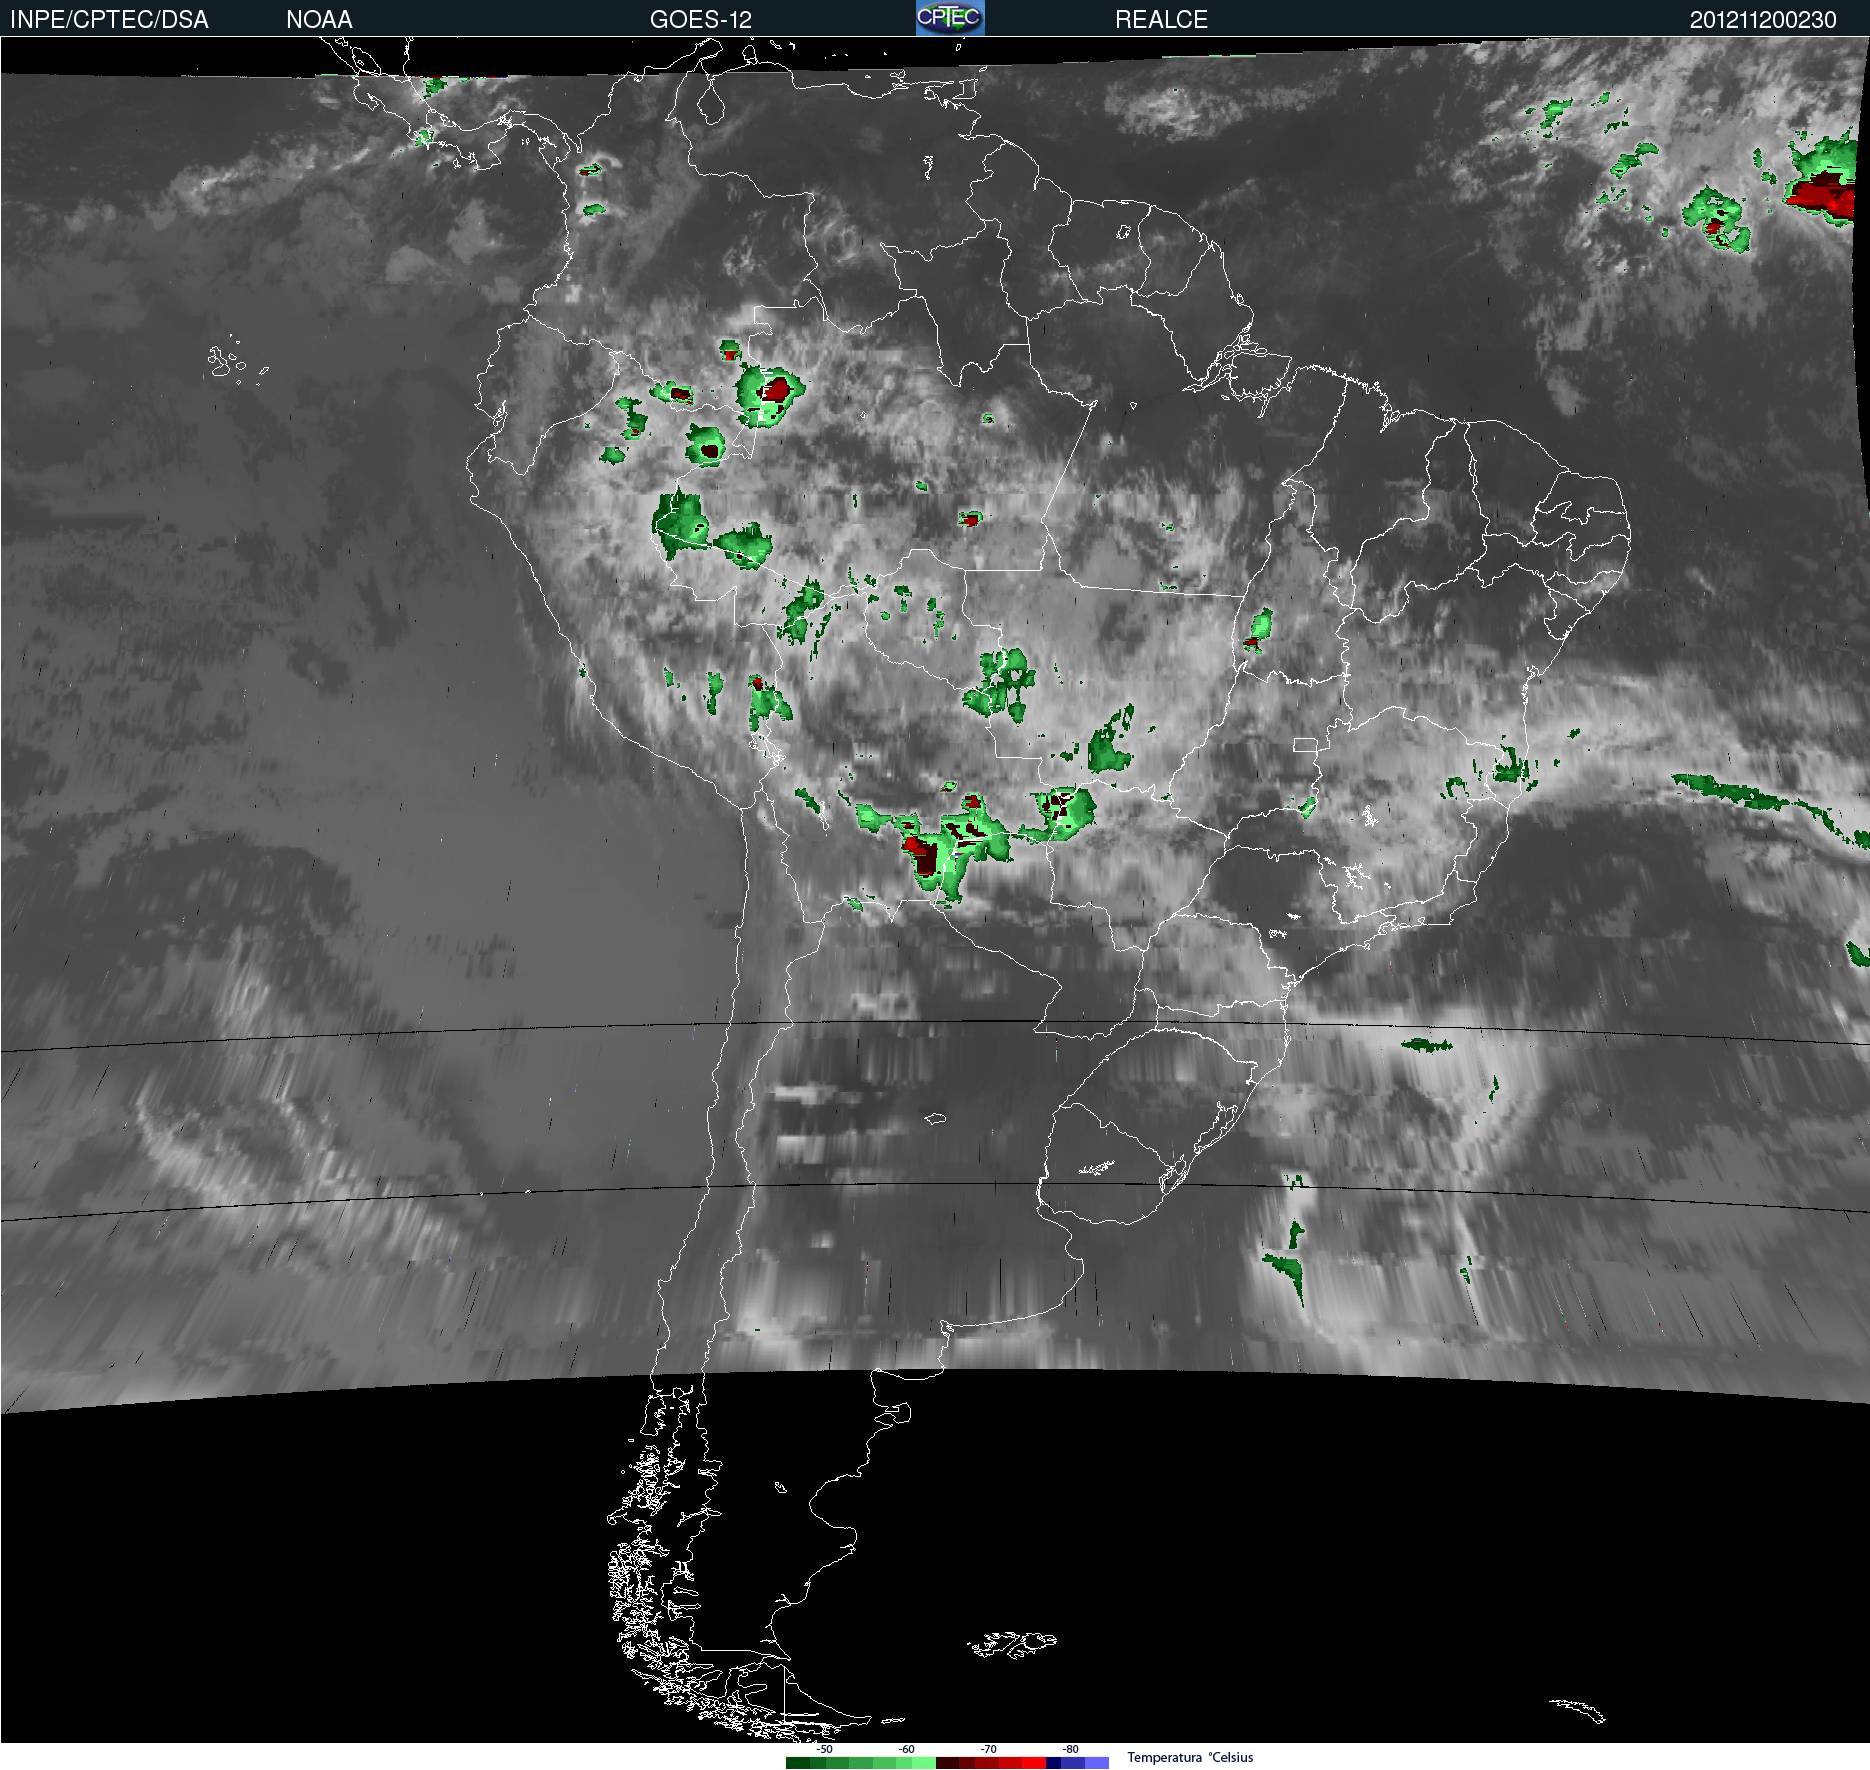1870x1770 pixels.
Task: Click the -50 value on the temperature scale
Action: click(x=824, y=1749)
